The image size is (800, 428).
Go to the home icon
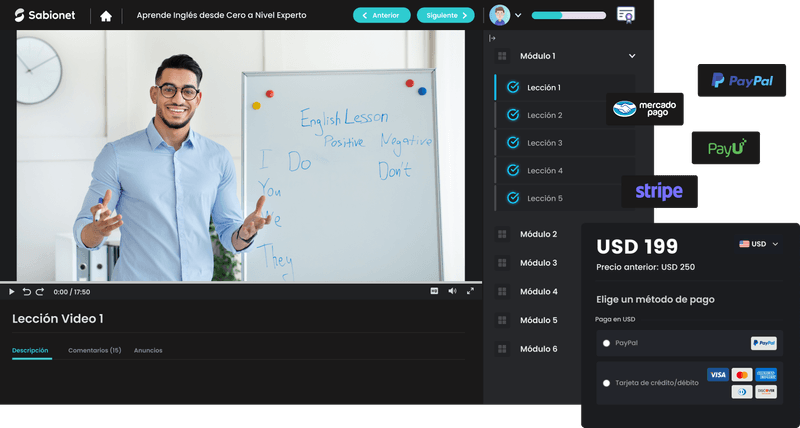pyautogui.click(x=106, y=16)
